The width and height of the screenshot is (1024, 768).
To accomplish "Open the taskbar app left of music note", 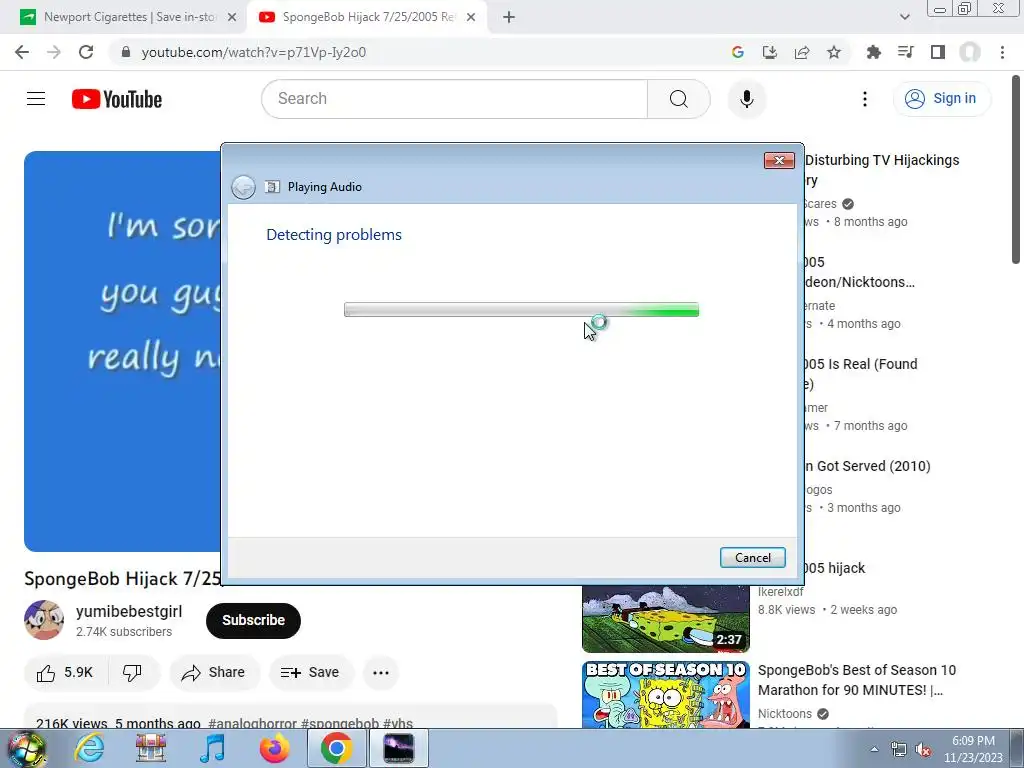I will click(x=151, y=748).
